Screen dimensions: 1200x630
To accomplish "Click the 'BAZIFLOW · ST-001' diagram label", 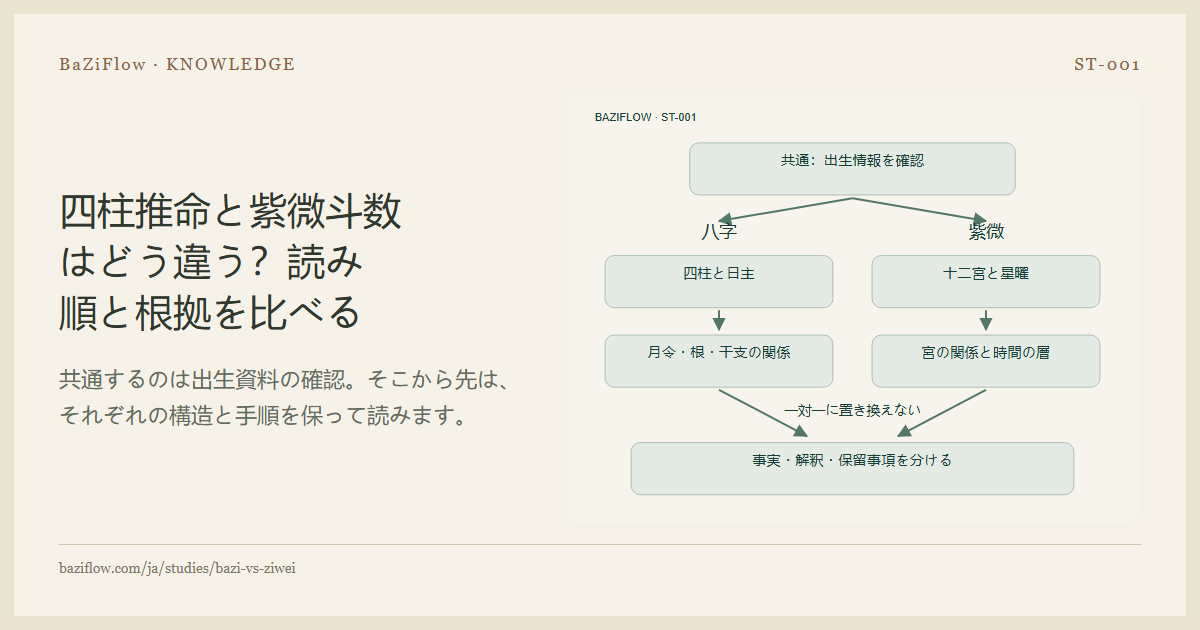I will click(645, 117).
